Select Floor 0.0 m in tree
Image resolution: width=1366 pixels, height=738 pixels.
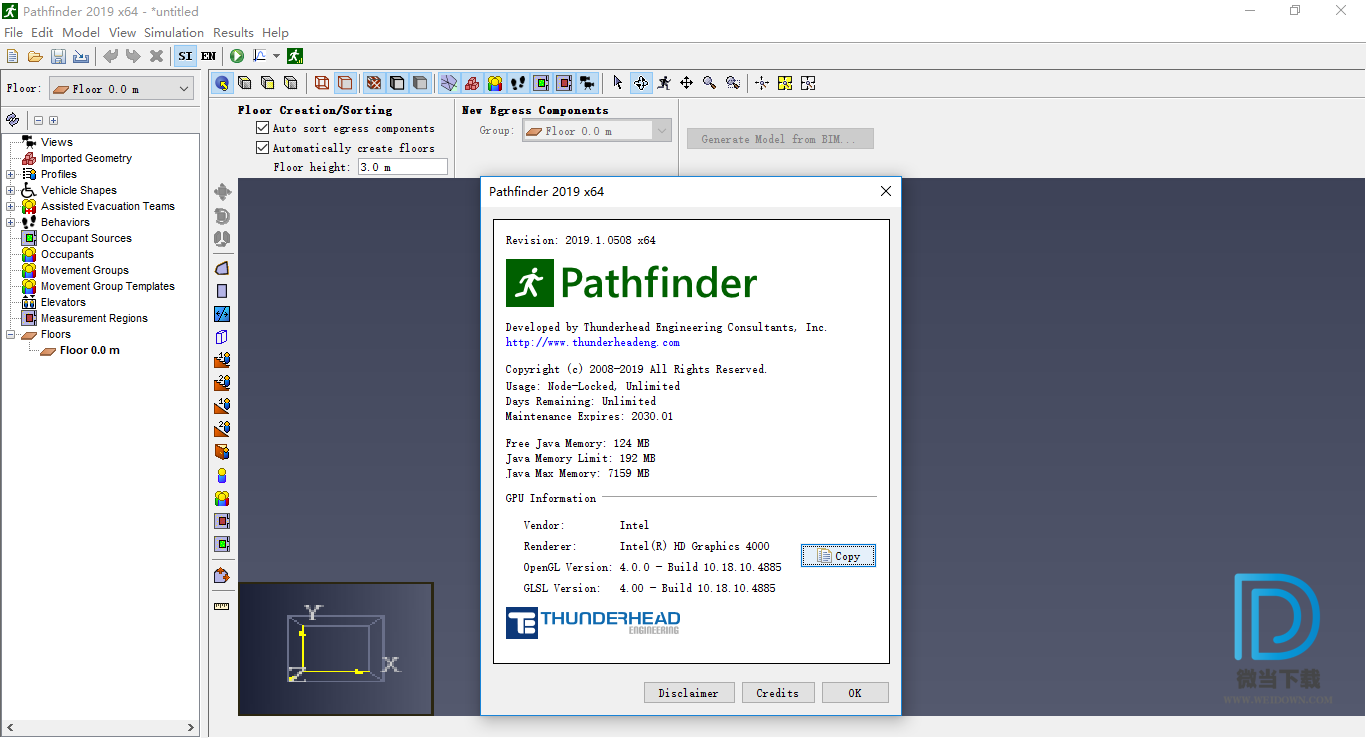click(x=89, y=350)
